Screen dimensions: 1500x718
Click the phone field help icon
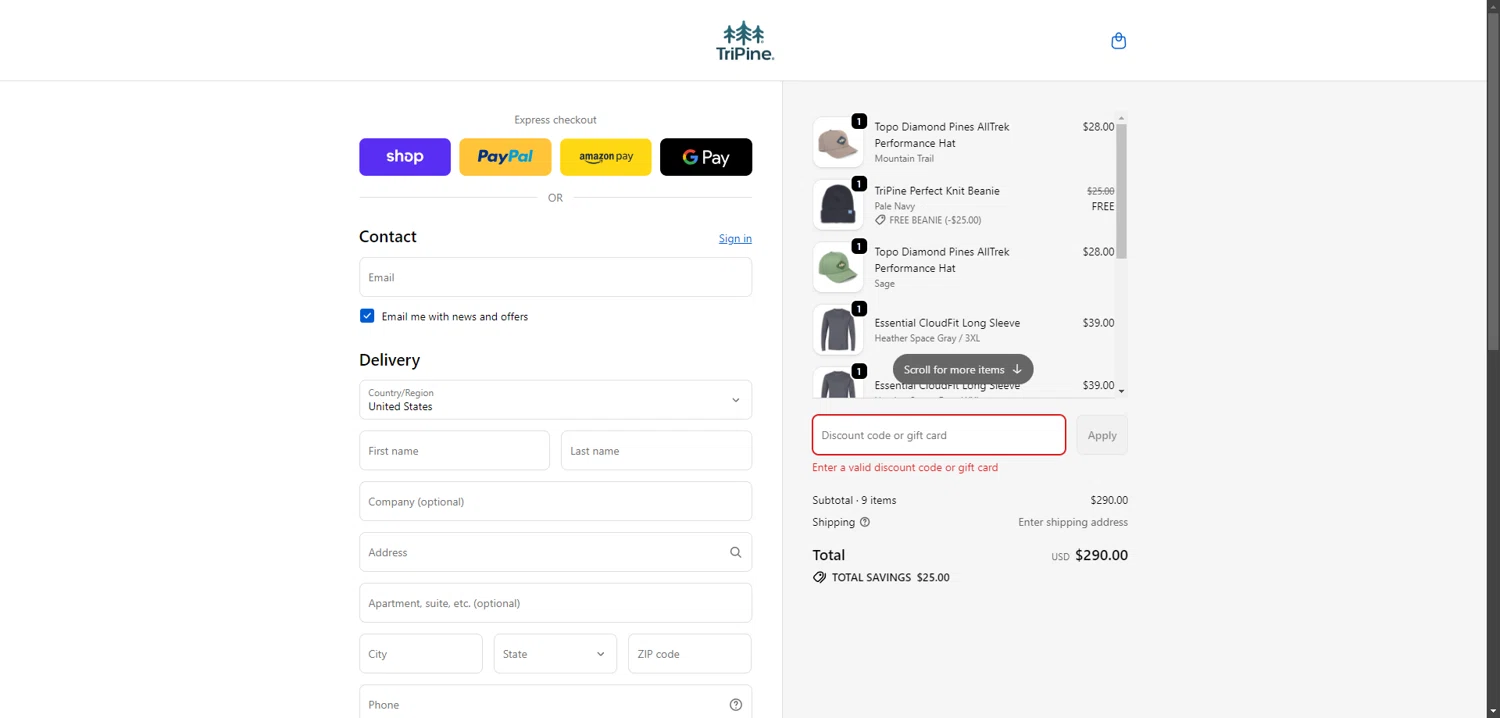point(736,705)
